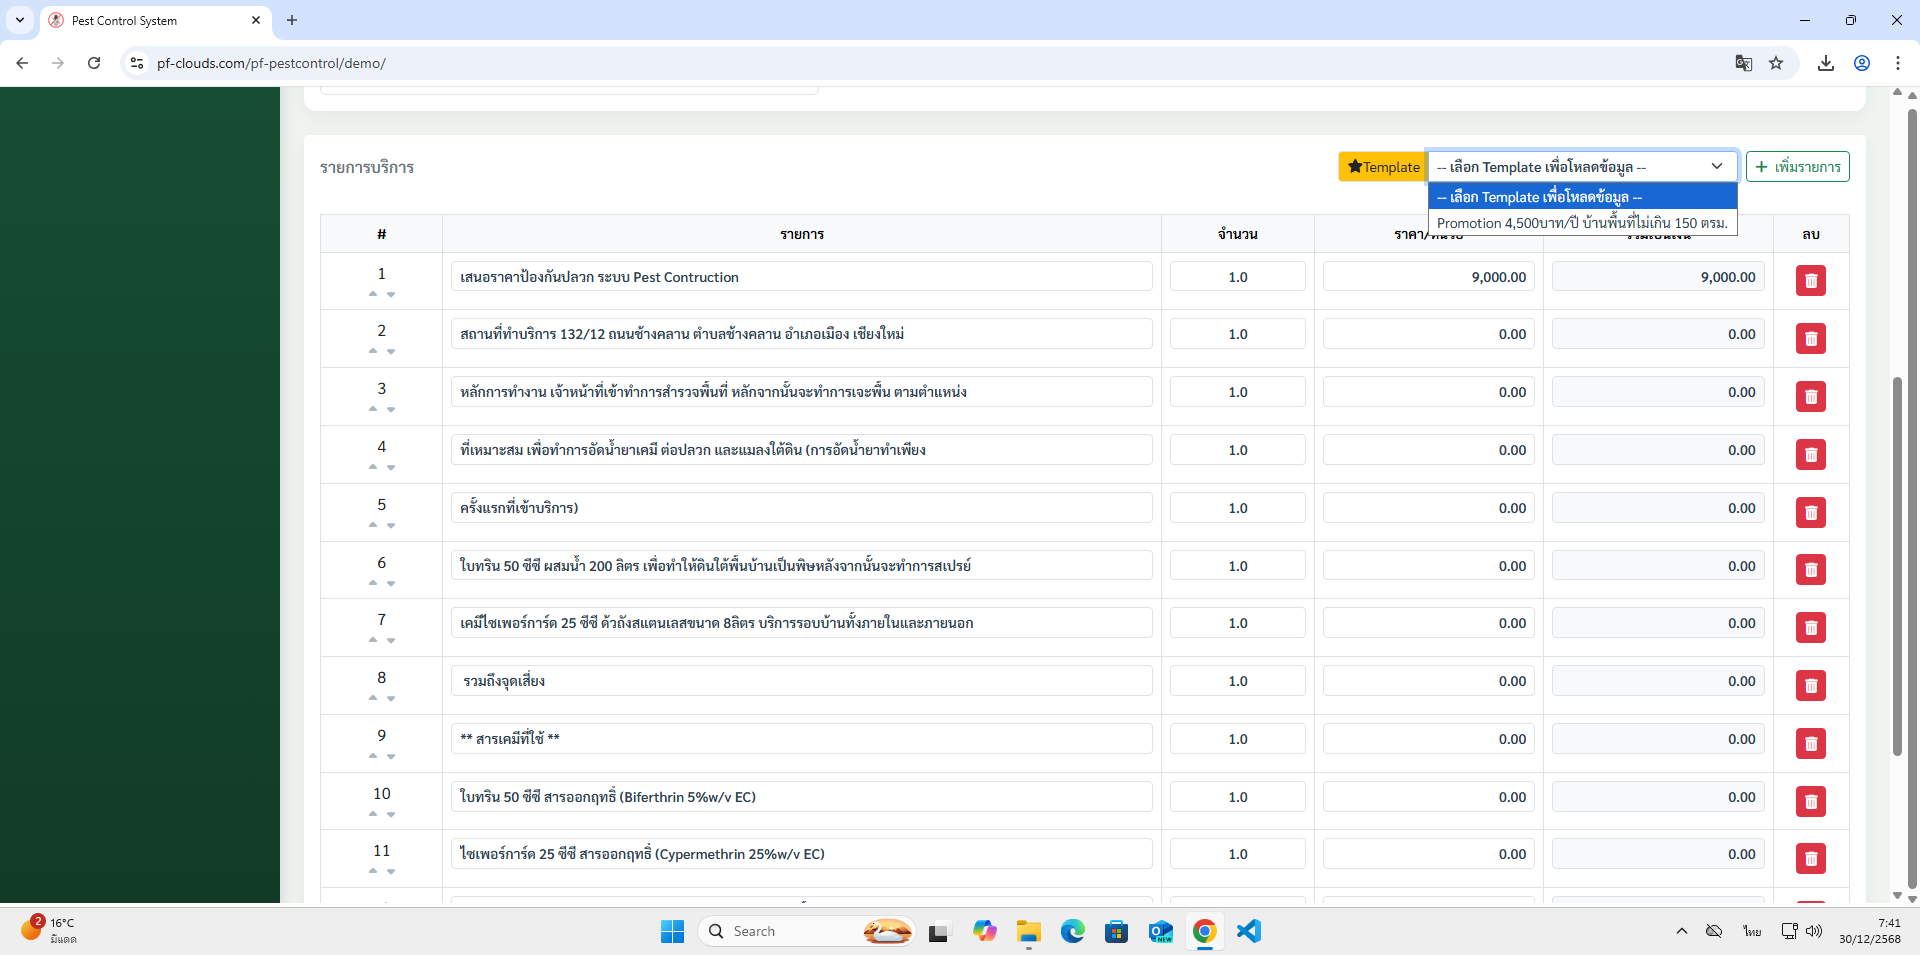Delete row 1 with the red trash icon
The height and width of the screenshot is (955, 1920).
(x=1810, y=281)
